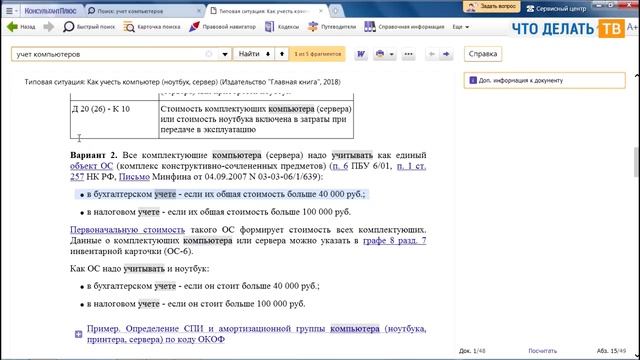Open more actions with the three dots button
Screen dimensions: 640x360
point(408,54)
